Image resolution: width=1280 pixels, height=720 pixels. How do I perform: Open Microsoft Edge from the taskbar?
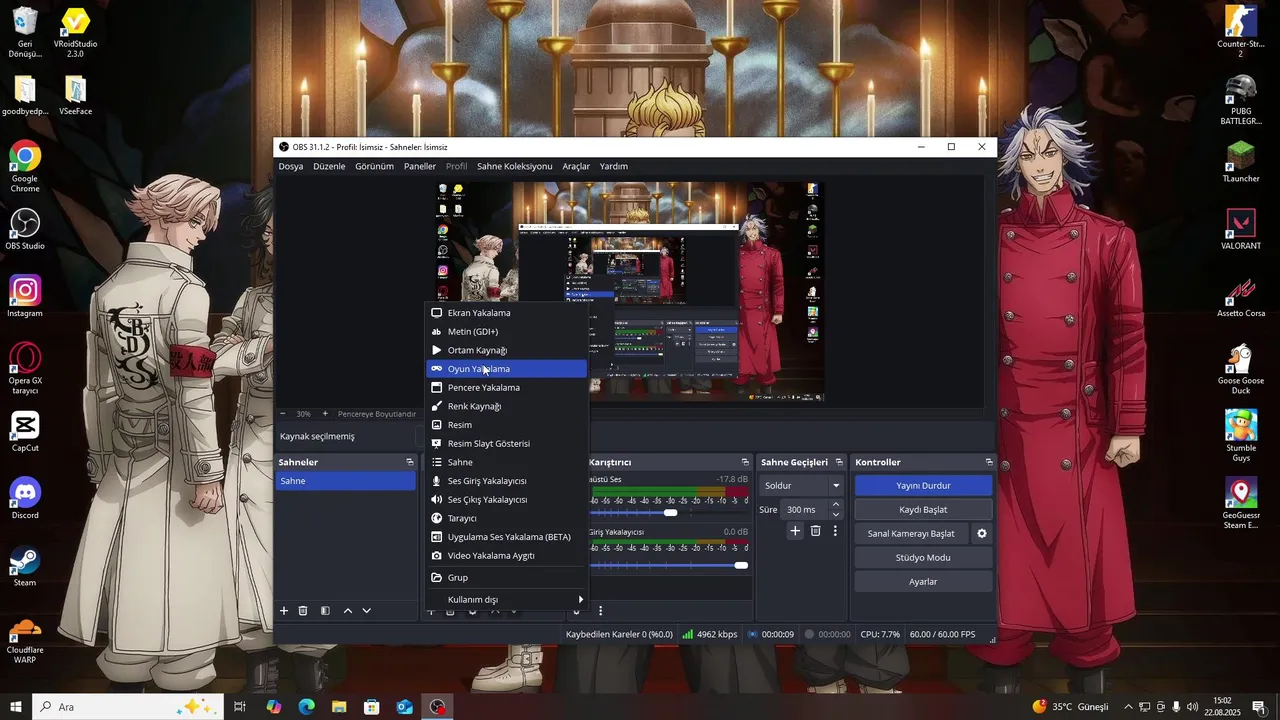point(306,707)
